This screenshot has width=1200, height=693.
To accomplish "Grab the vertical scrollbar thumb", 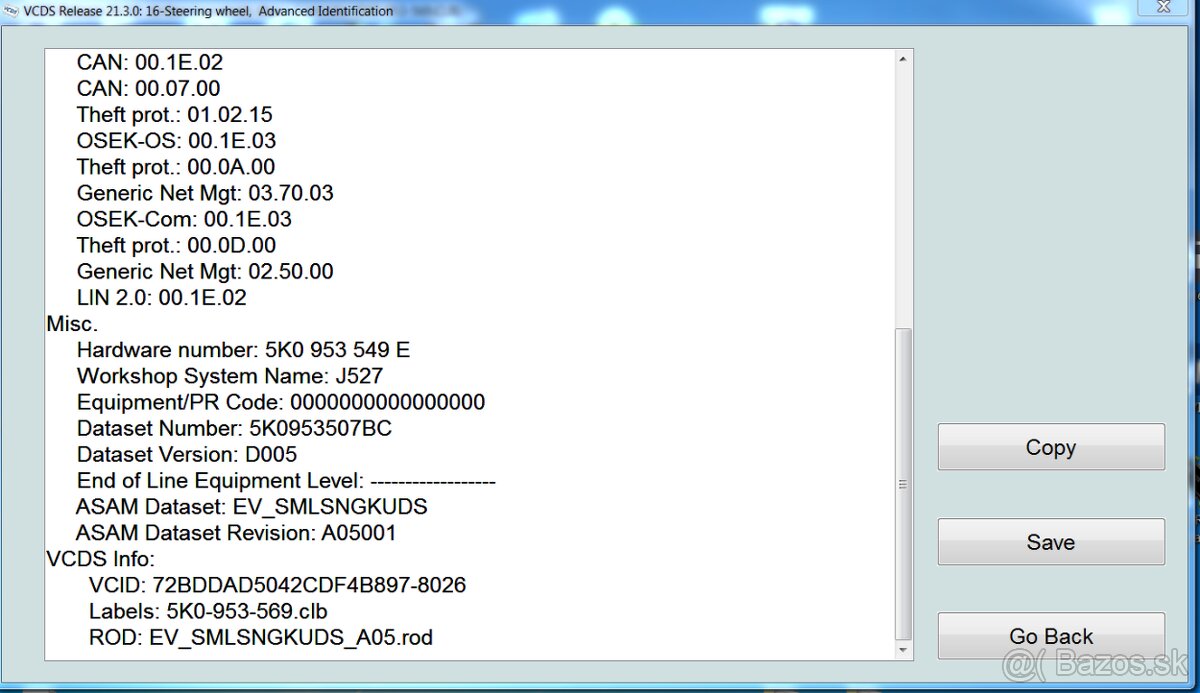I will click(x=903, y=484).
